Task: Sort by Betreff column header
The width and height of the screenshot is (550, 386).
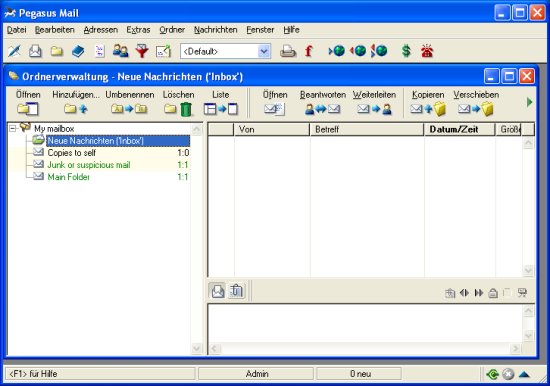Action: coord(367,129)
